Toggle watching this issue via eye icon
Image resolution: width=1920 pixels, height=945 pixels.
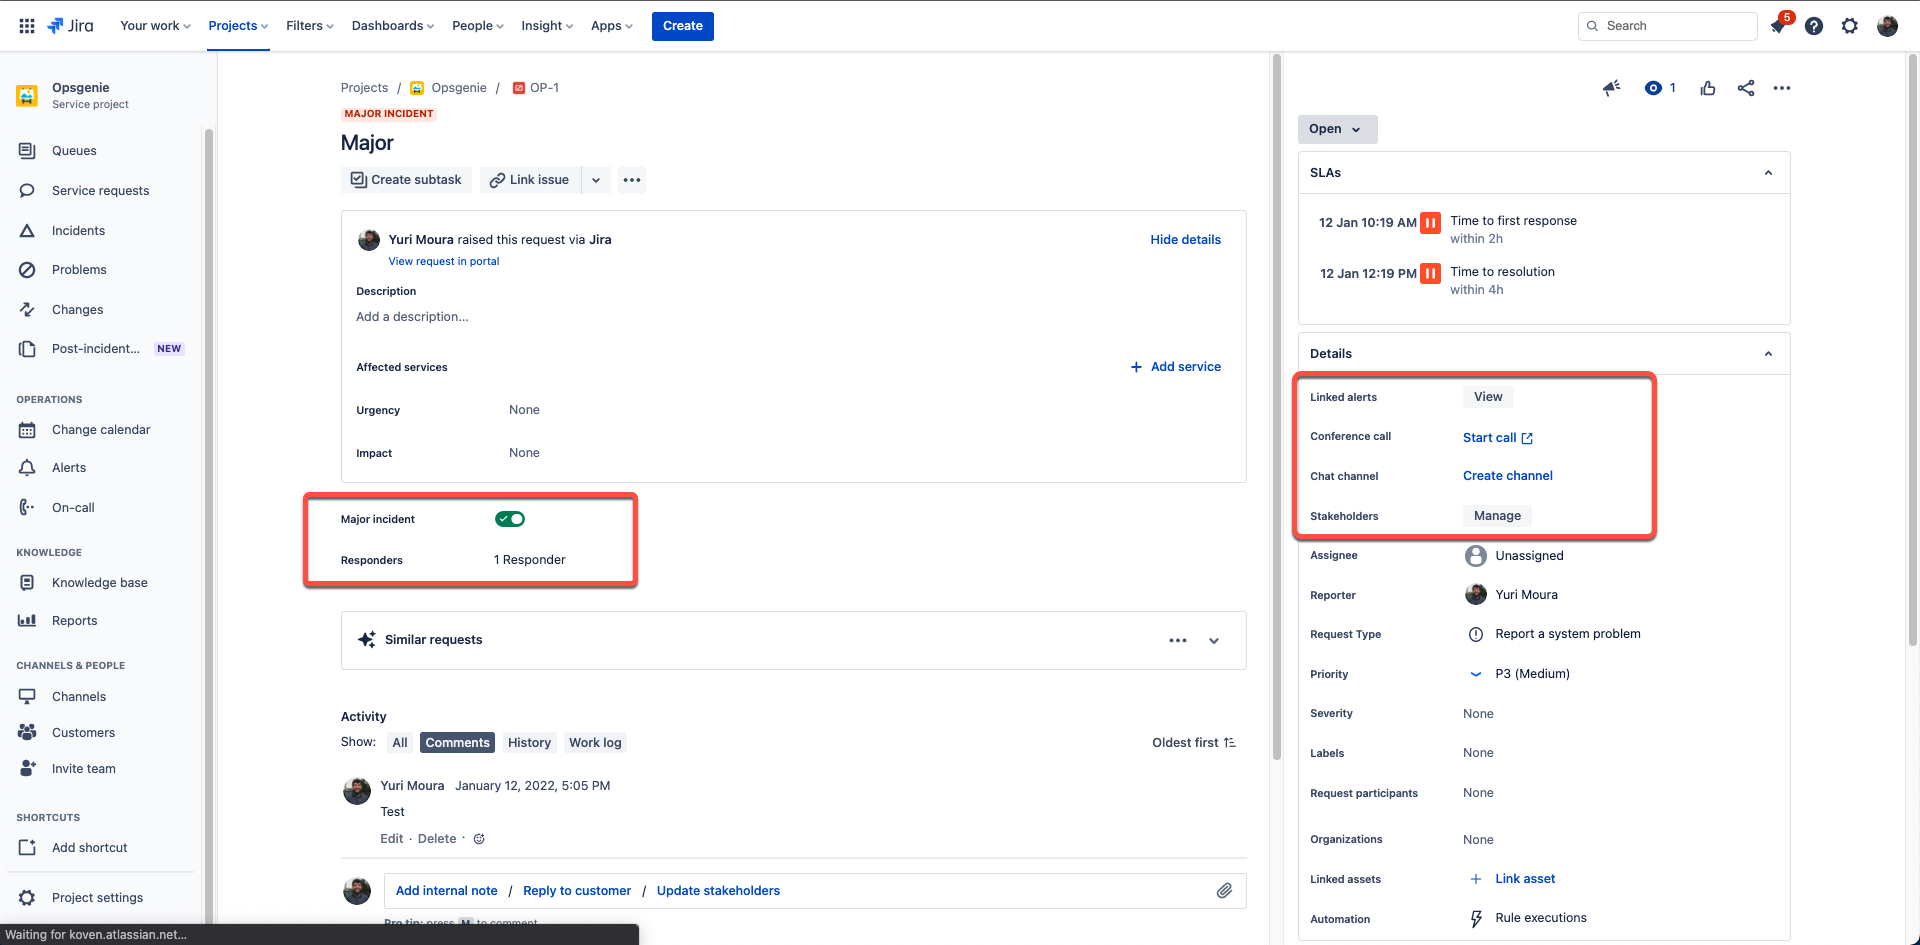(1654, 88)
